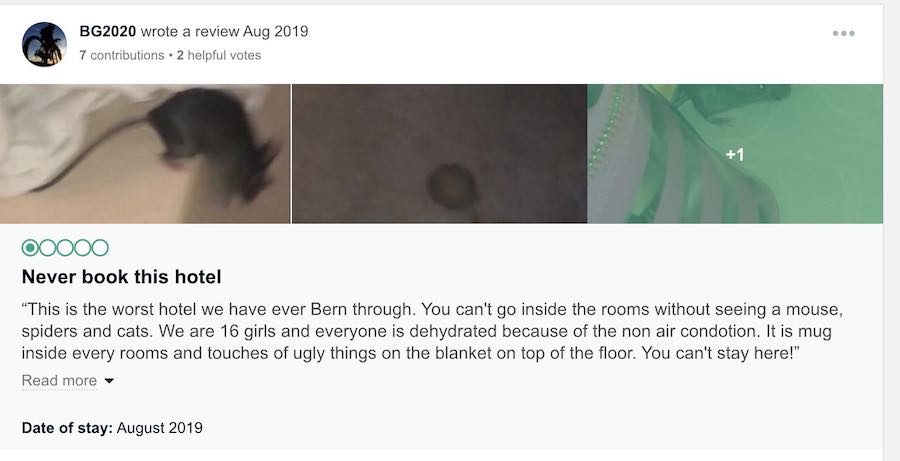View more photos via the +1 thumbnail
The image size is (900, 461).
(x=735, y=153)
